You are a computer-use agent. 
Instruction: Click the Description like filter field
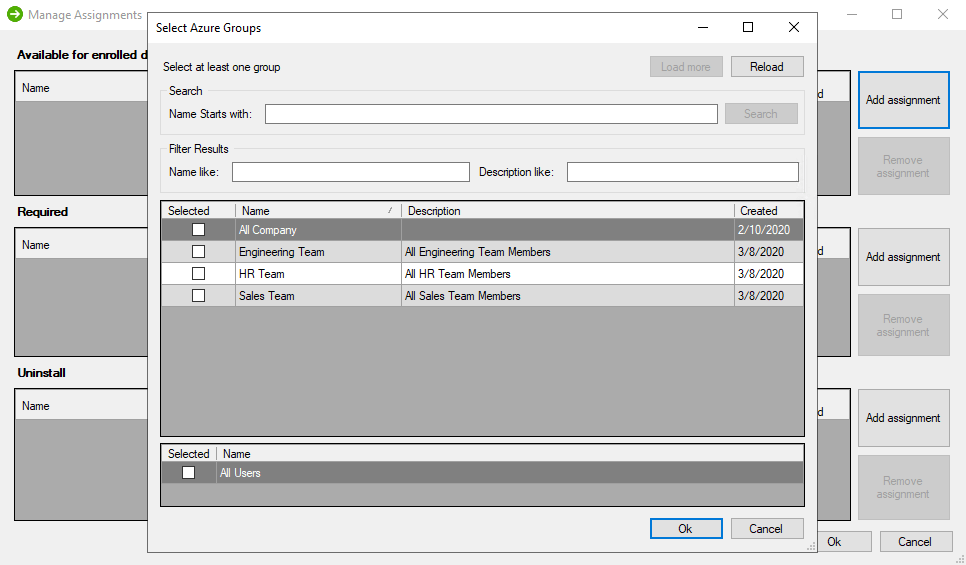point(683,172)
